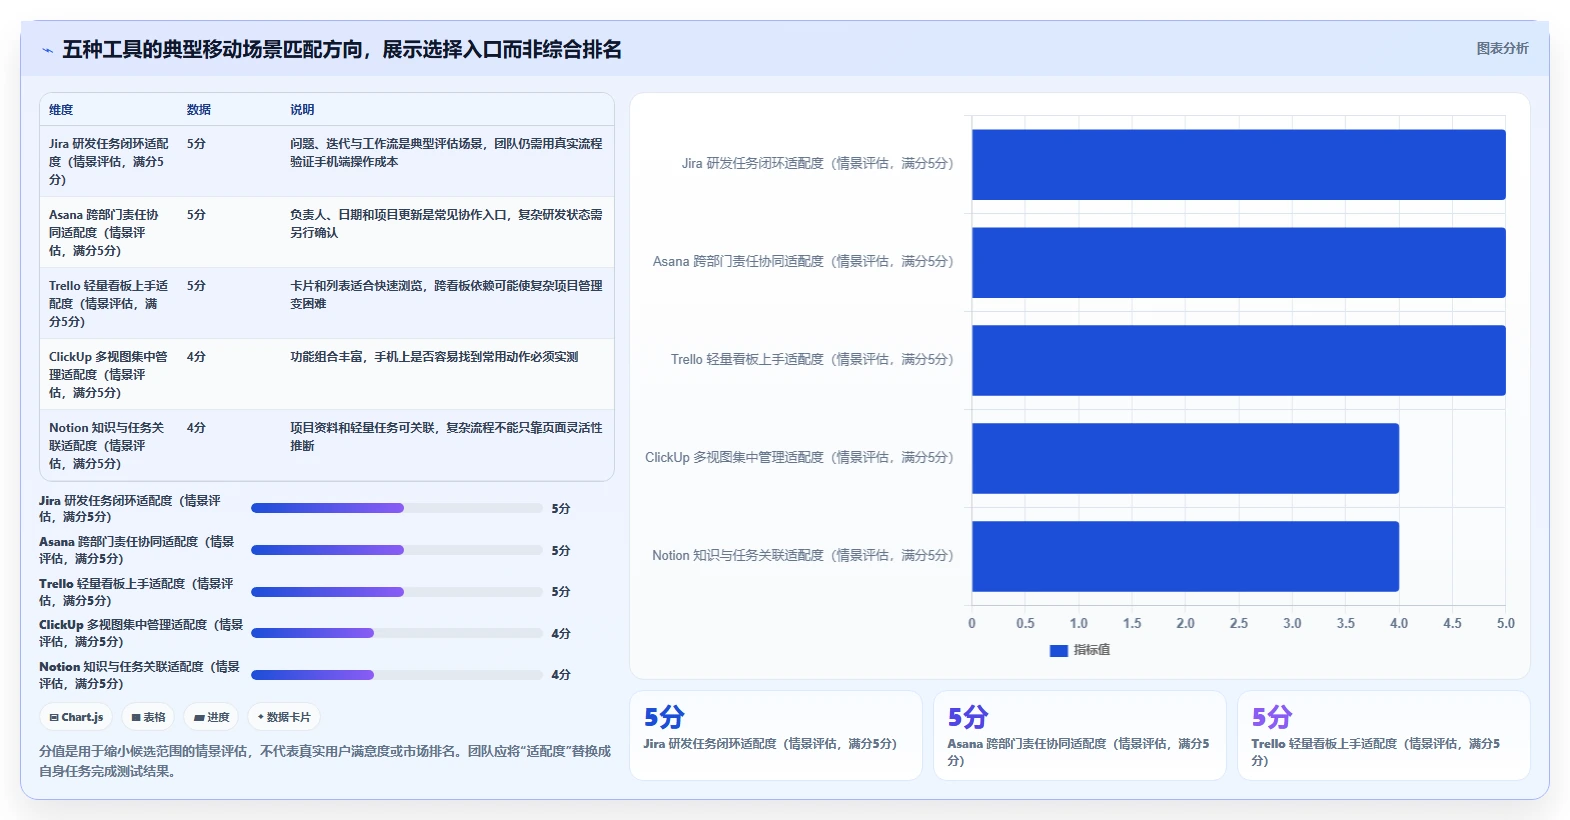This screenshot has width=1570, height=820.
Task: Click the Trello 轻量看板上手适配度 table cell
Action: pyautogui.click(x=109, y=304)
